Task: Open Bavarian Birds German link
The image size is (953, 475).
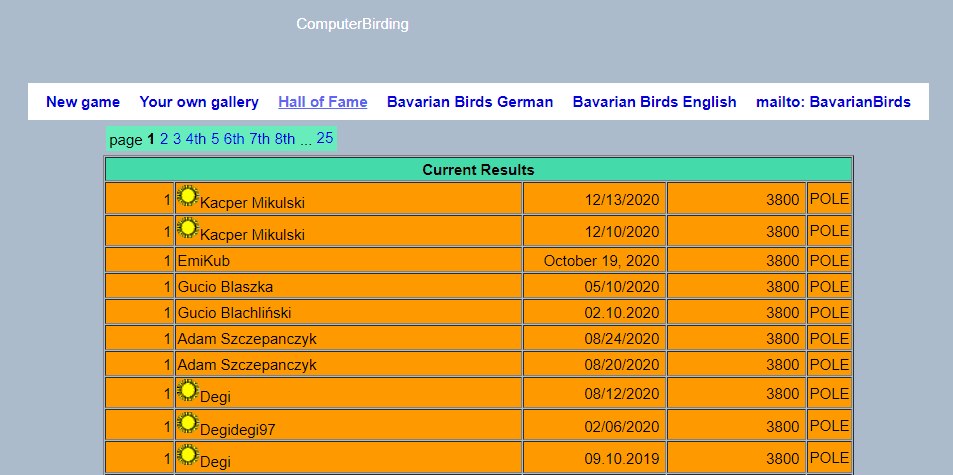Action: click(x=470, y=102)
